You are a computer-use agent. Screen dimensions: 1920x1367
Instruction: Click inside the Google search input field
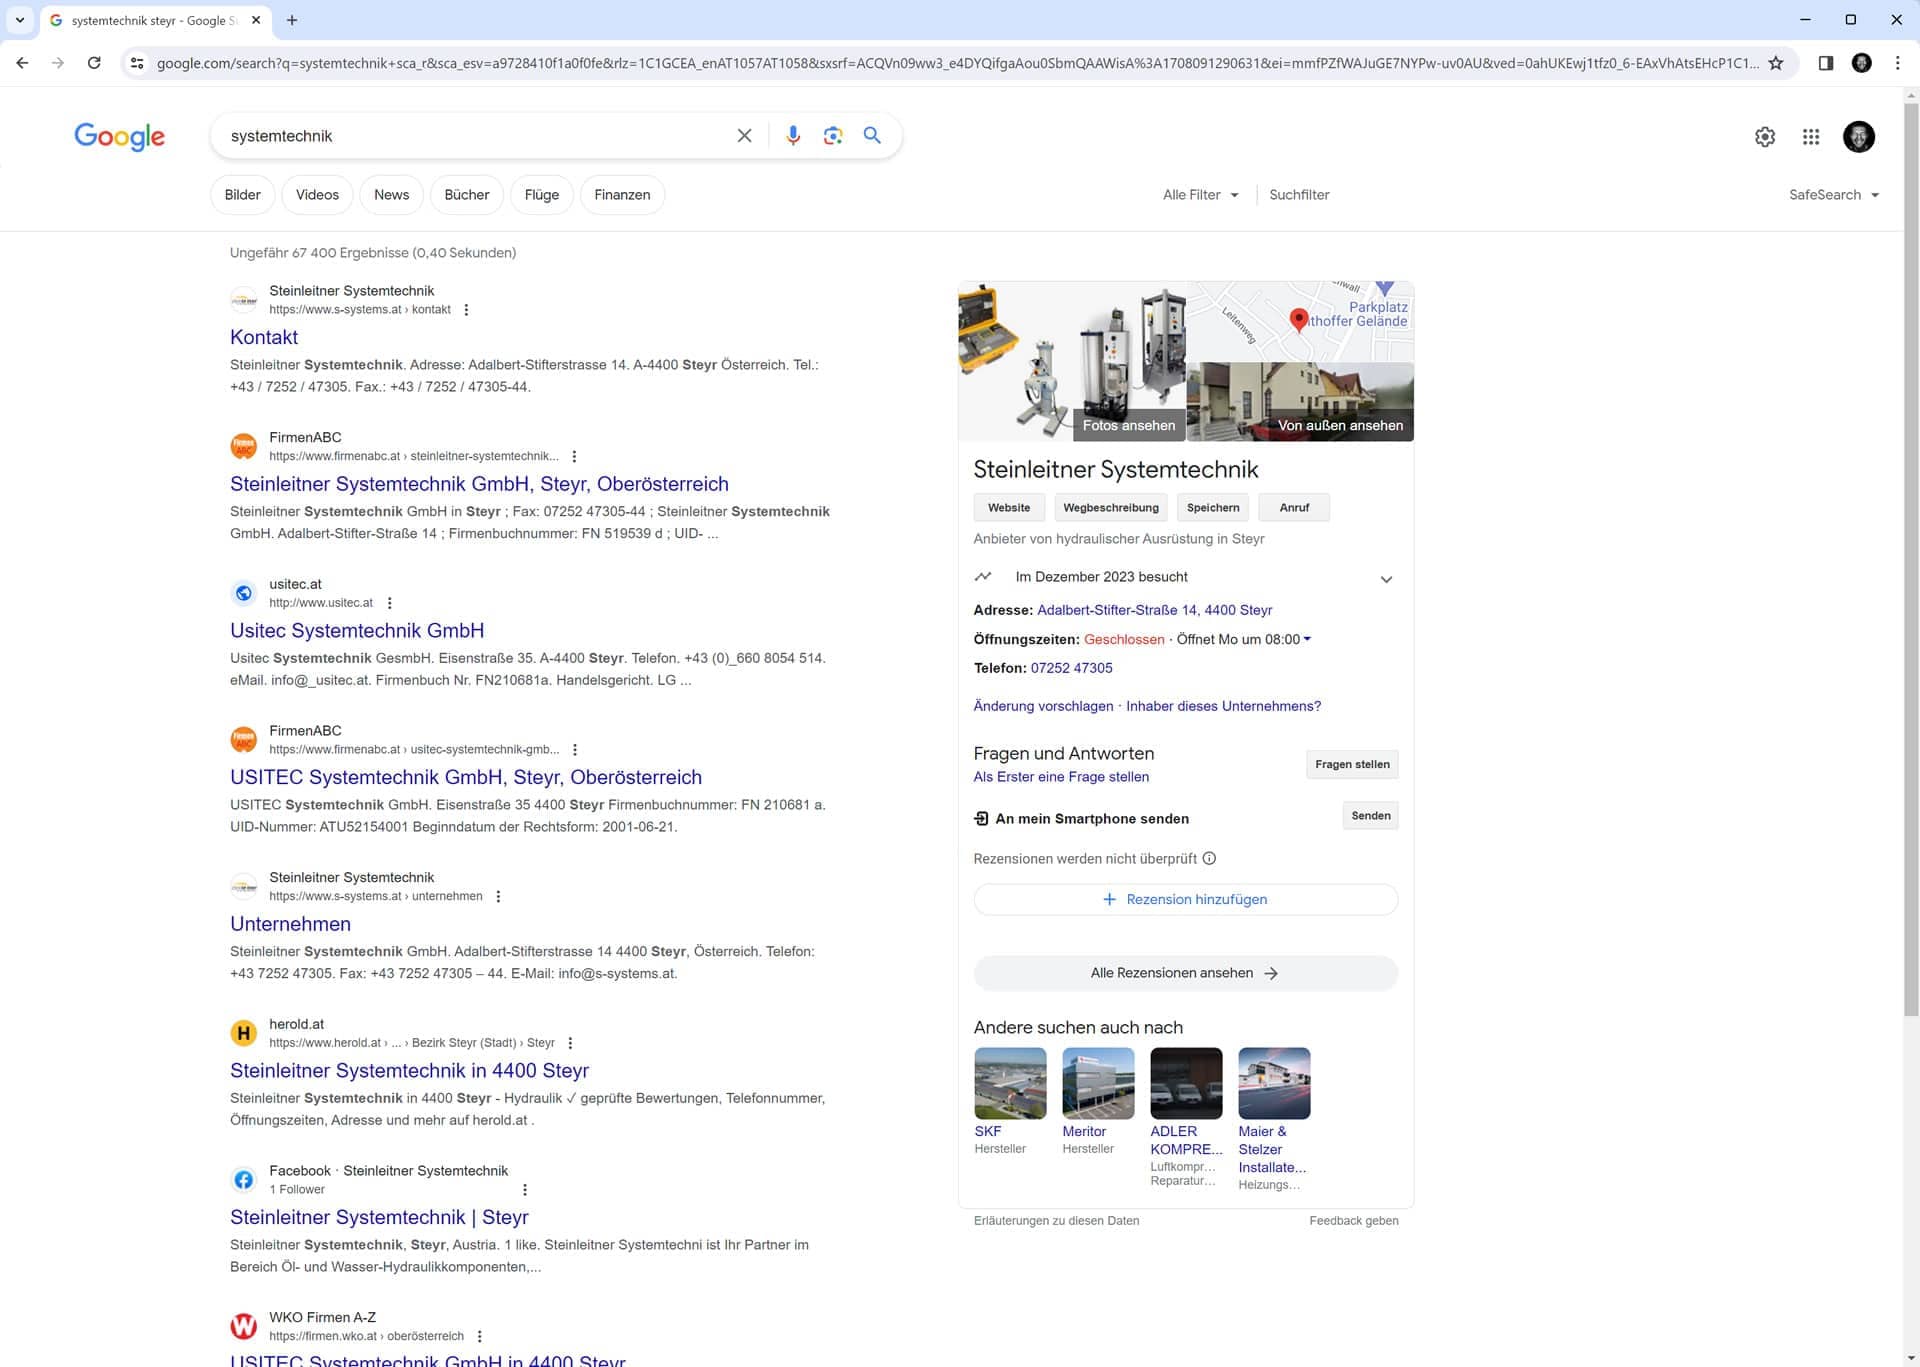pos(470,136)
